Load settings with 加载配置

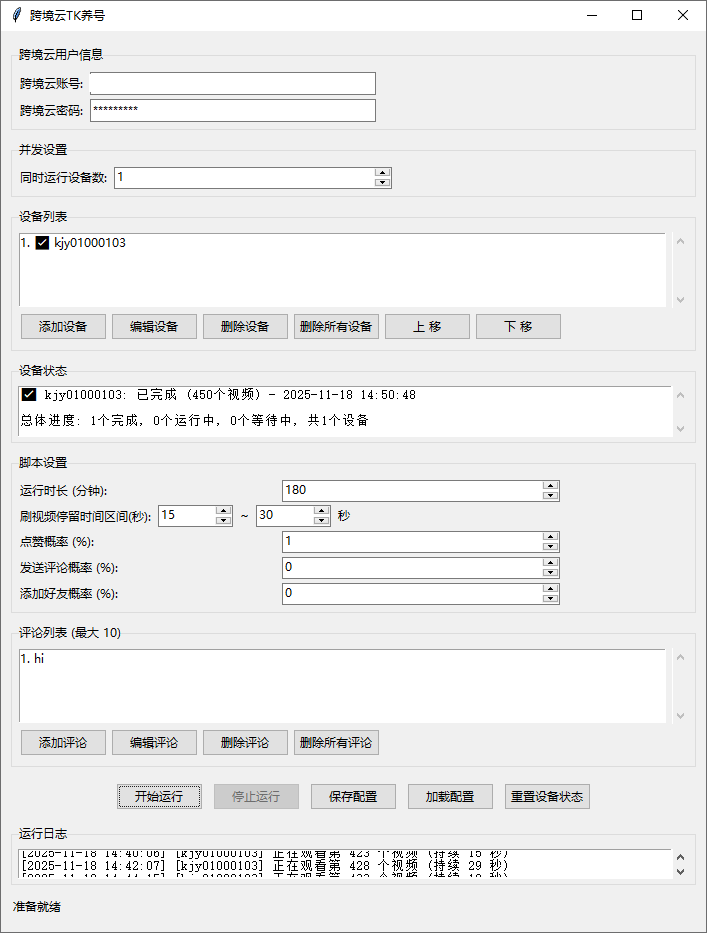450,797
